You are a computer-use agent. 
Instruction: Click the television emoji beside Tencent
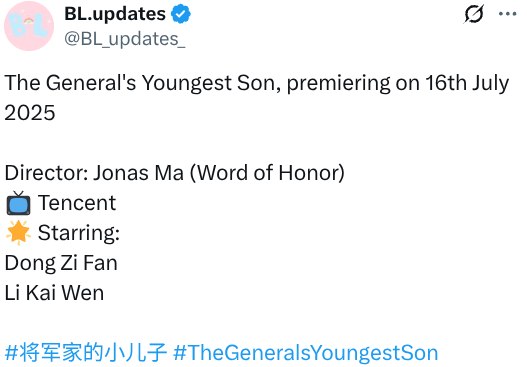click(x=18, y=203)
